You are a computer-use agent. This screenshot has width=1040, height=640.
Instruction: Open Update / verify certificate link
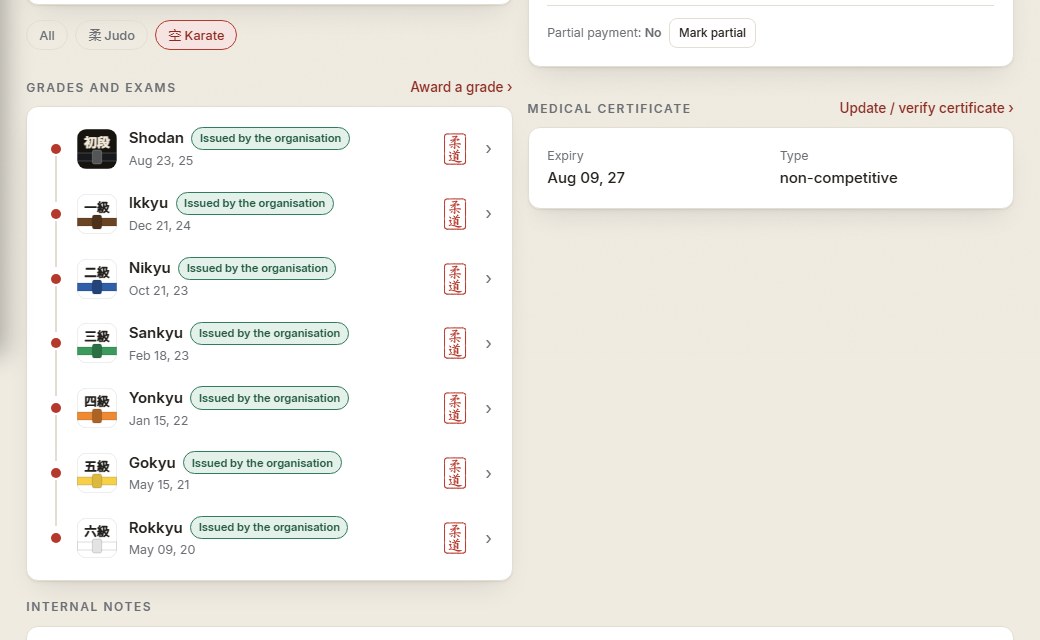(x=926, y=108)
